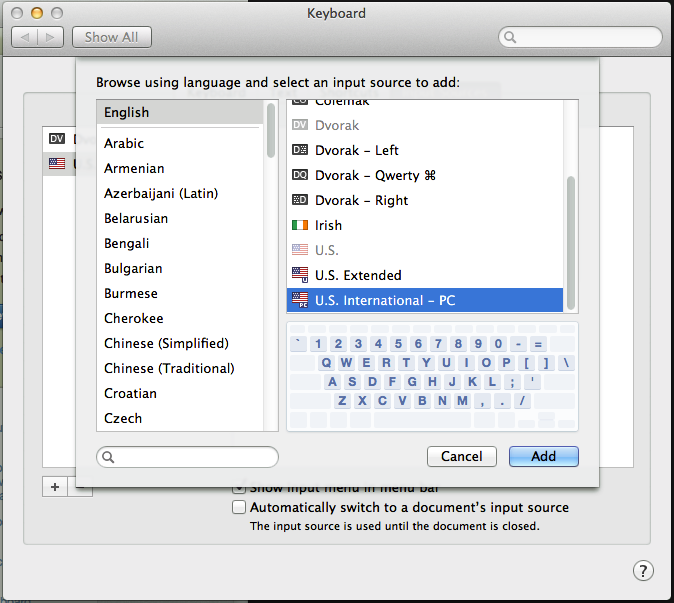Go back with the left arrow button
Image resolution: width=674 pixels, height=603 pixels.
pos(25,37)
